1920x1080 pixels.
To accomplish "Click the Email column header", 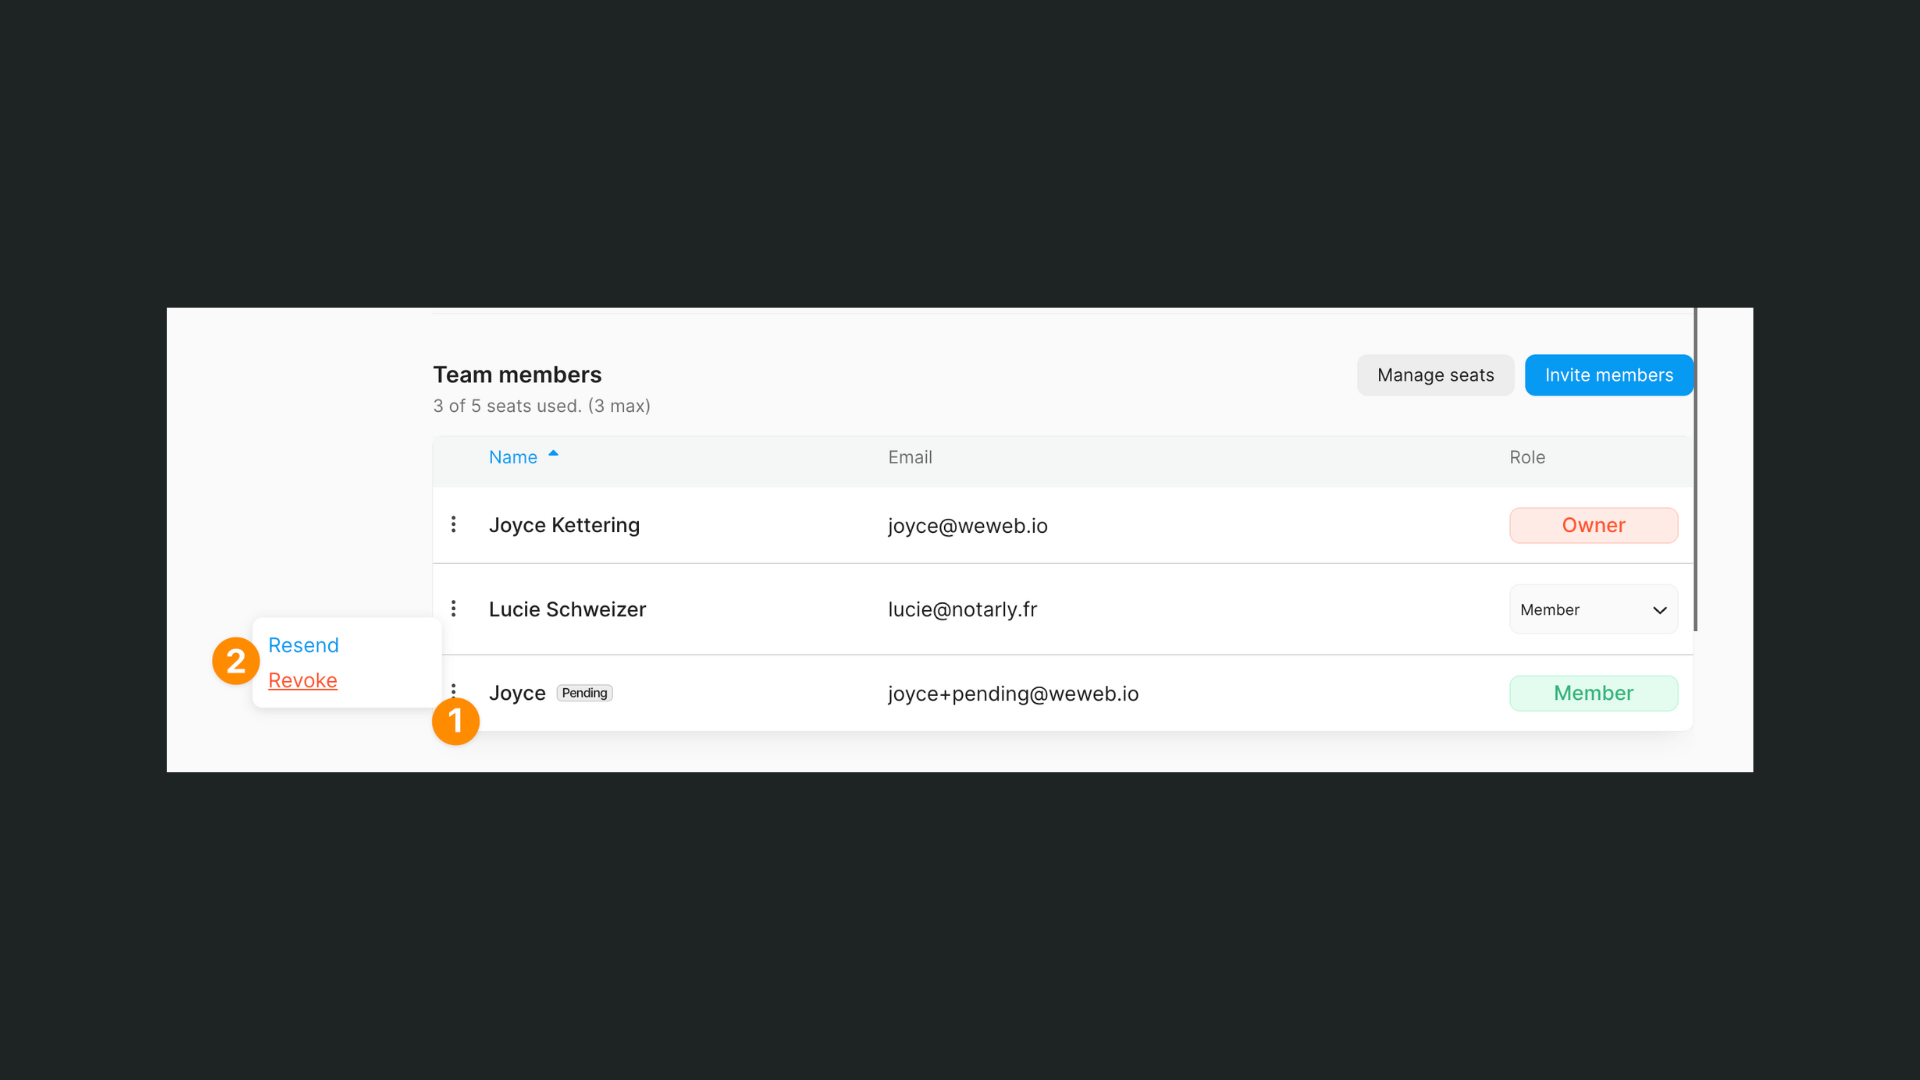I will (x=910, y=457).
